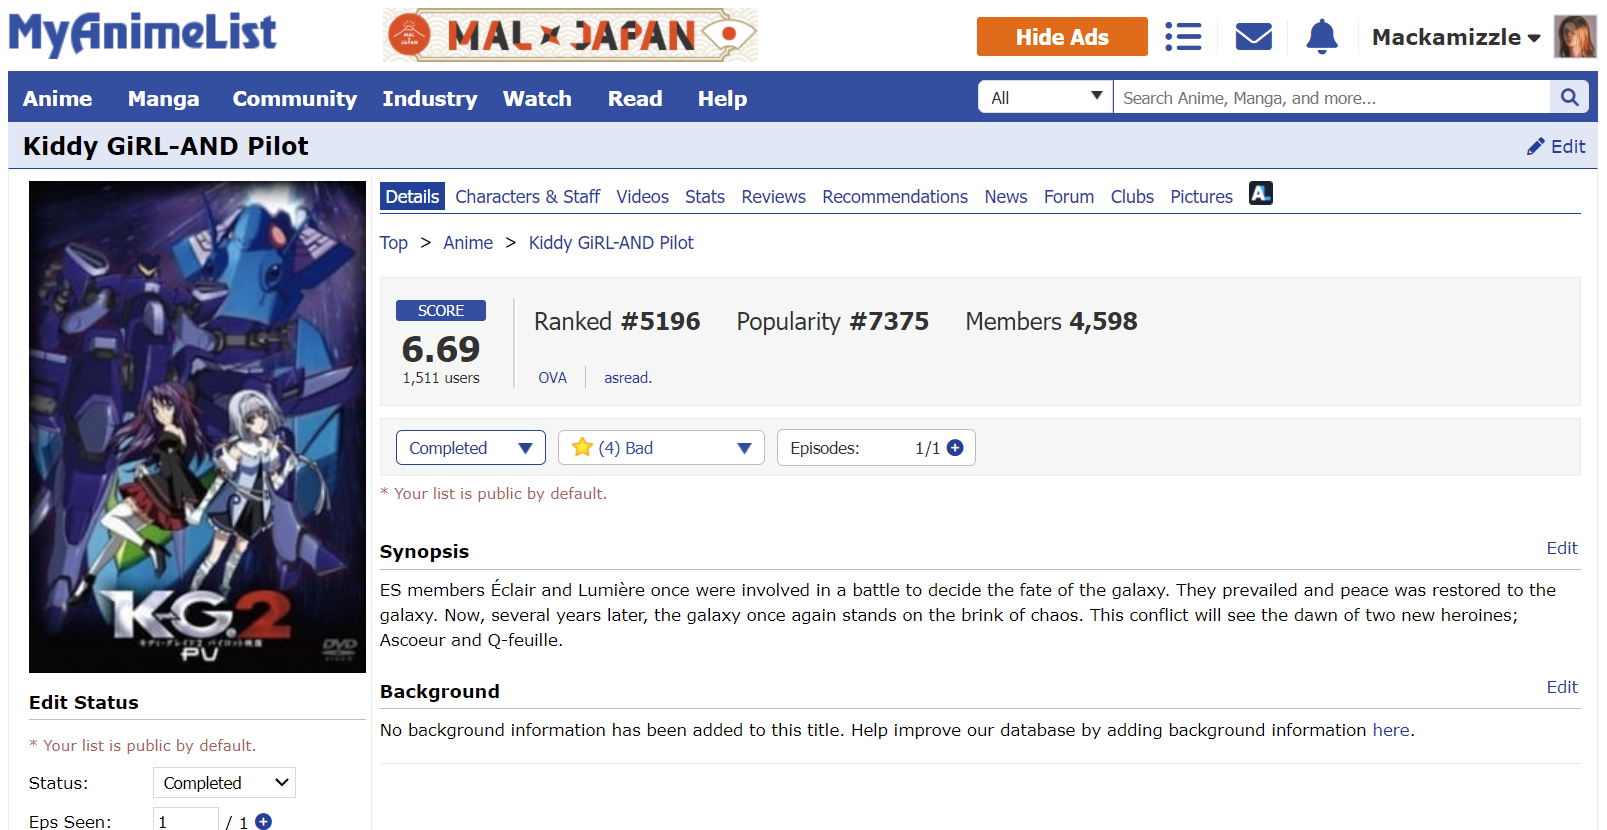The height and width of the screenshot is (830, 1607).
Task: Click the 1,511 users text
Action: point(441,378)
